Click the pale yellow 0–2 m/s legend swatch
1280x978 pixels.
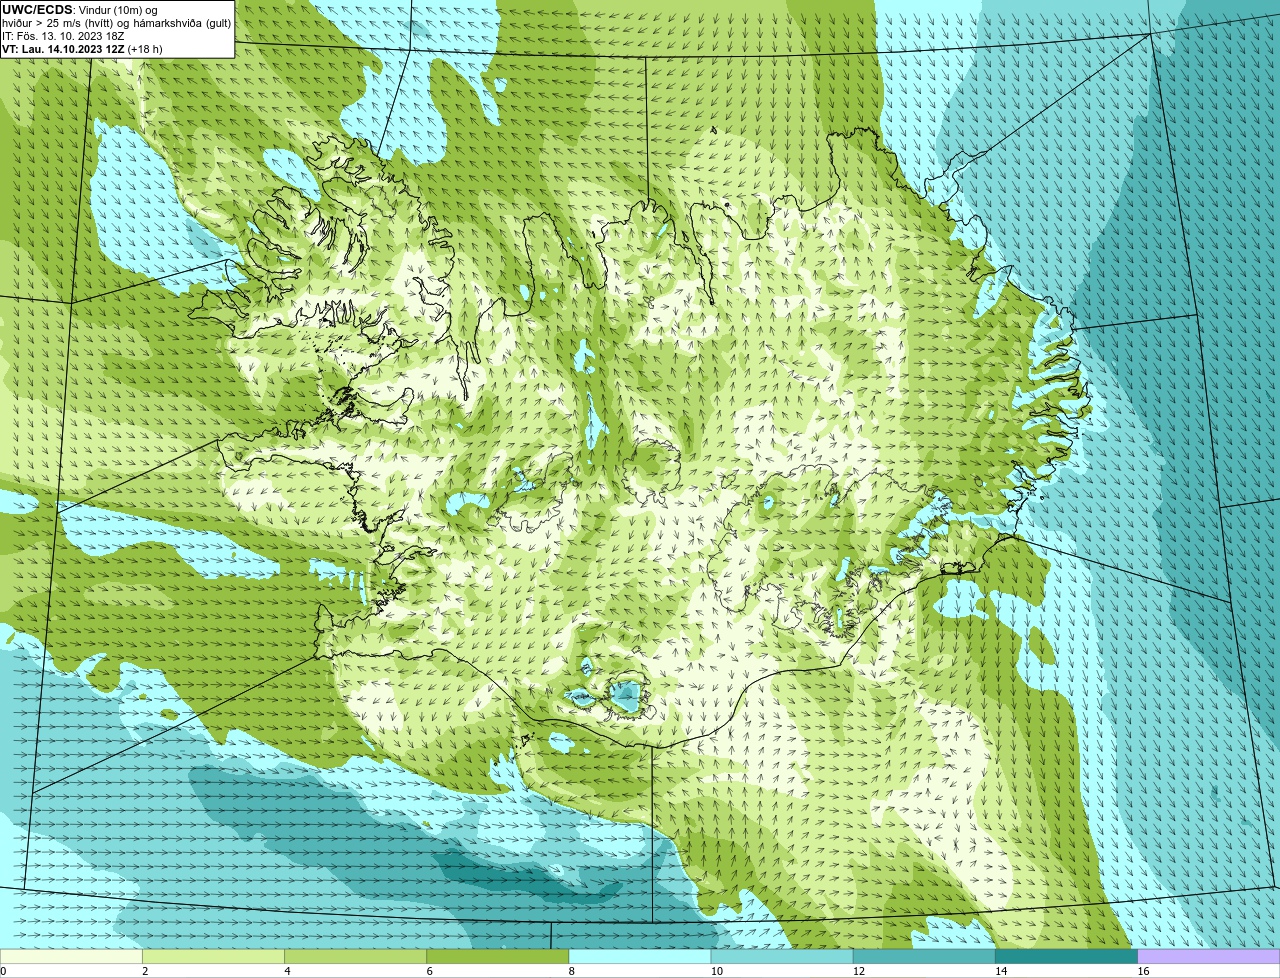pyautogui.click(x=71, y=957)
